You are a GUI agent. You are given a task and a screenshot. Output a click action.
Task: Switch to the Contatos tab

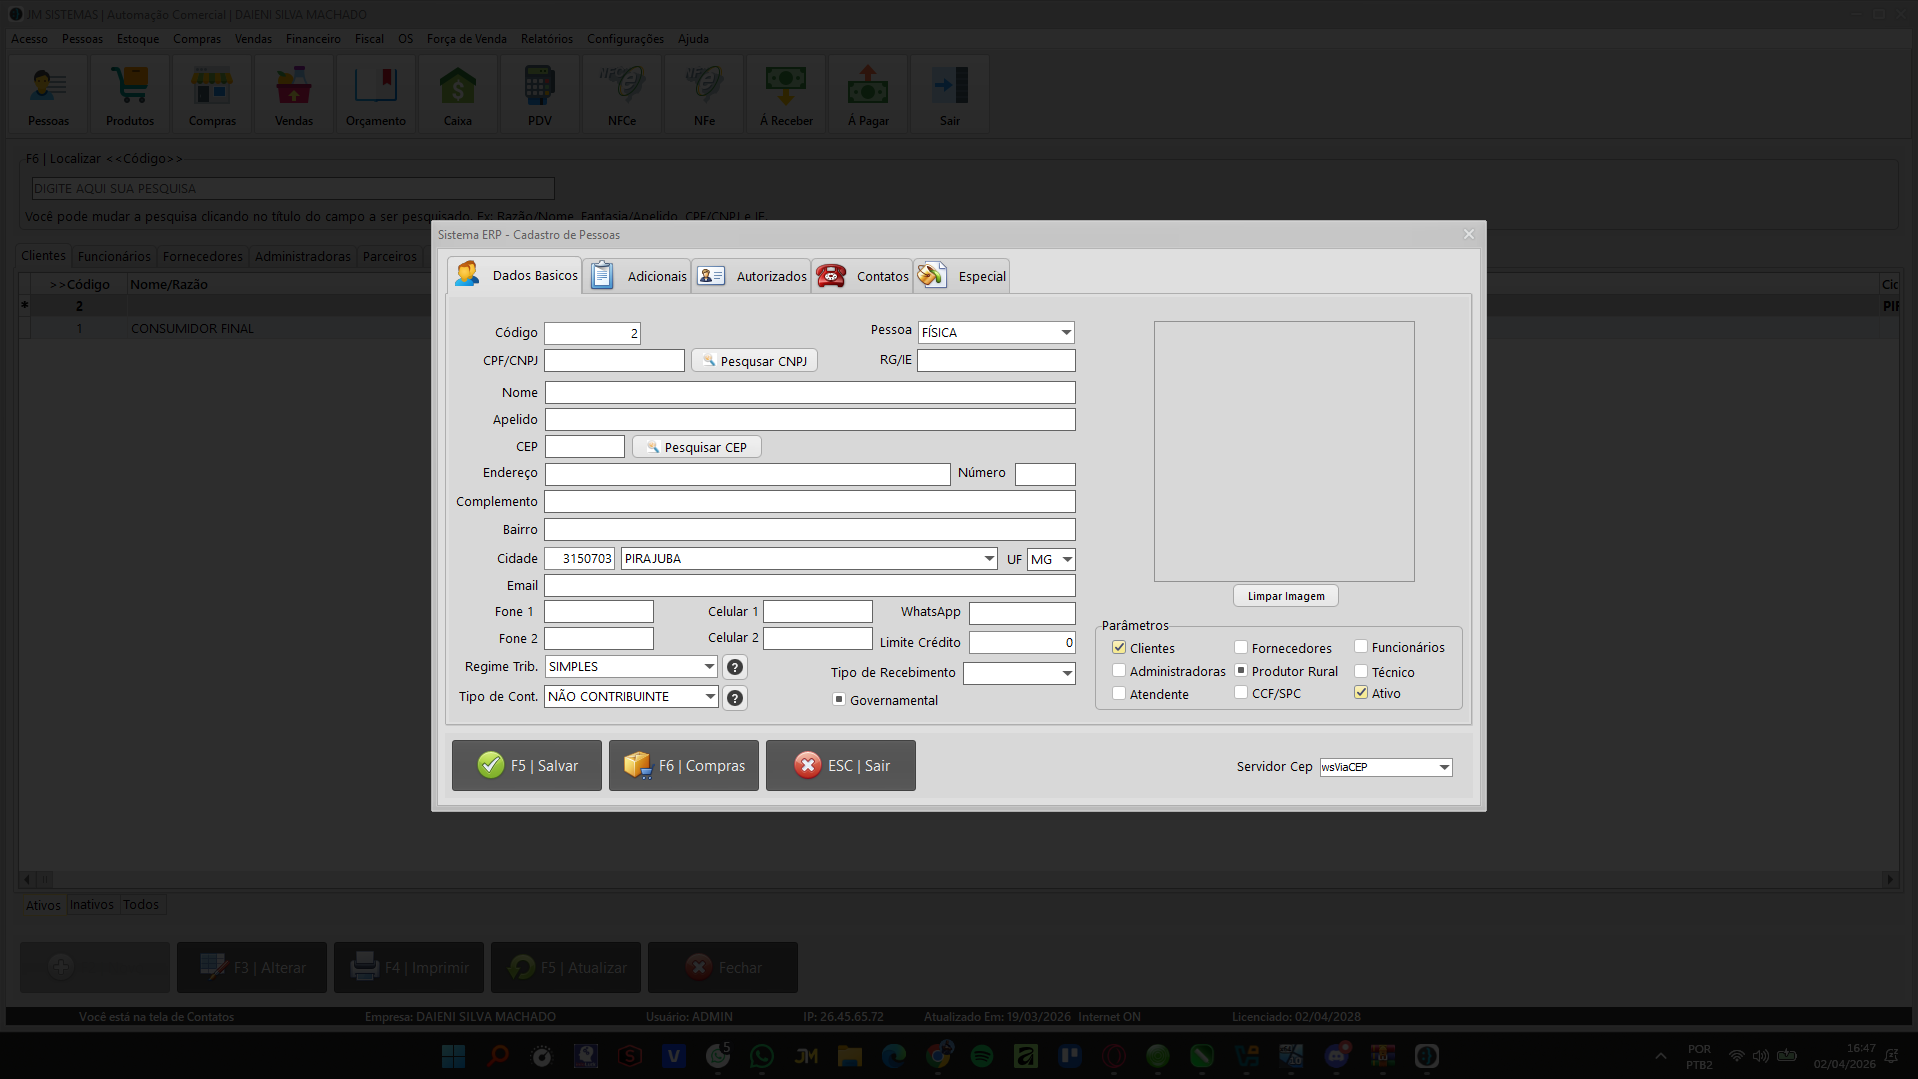coord(862,276)
